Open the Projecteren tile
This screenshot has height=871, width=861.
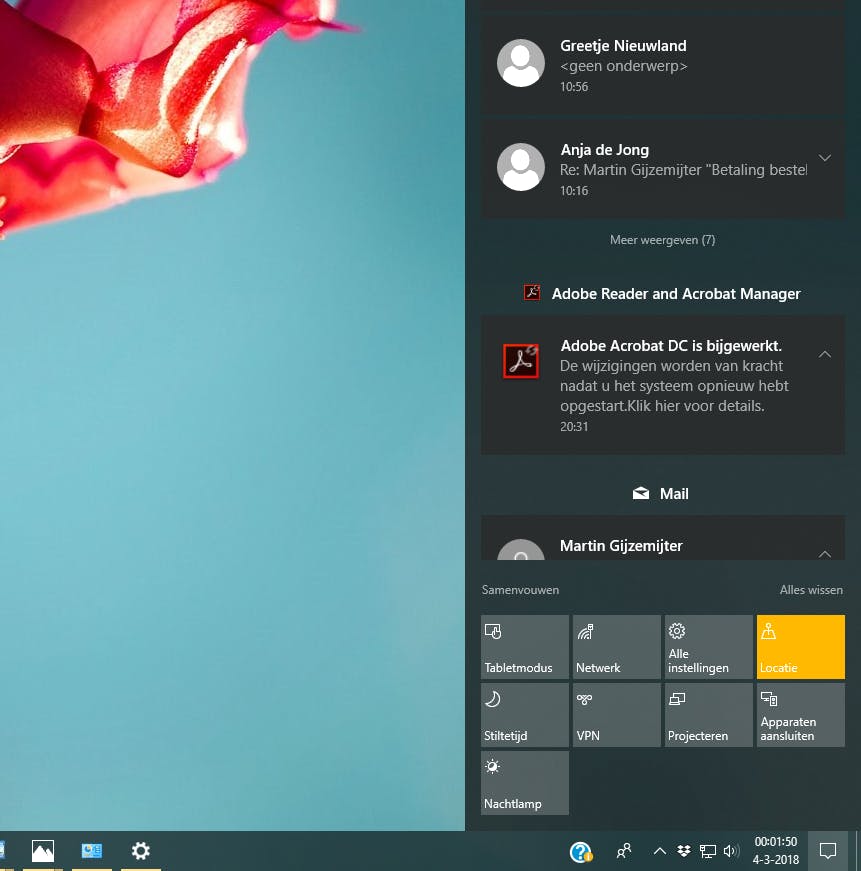pyautogui.click(x=709, y=715)
